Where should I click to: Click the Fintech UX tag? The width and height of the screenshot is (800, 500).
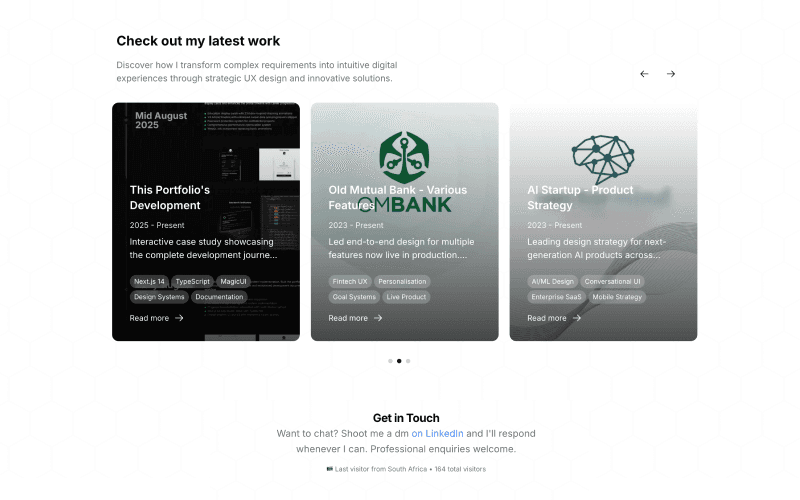click(350, 282)
